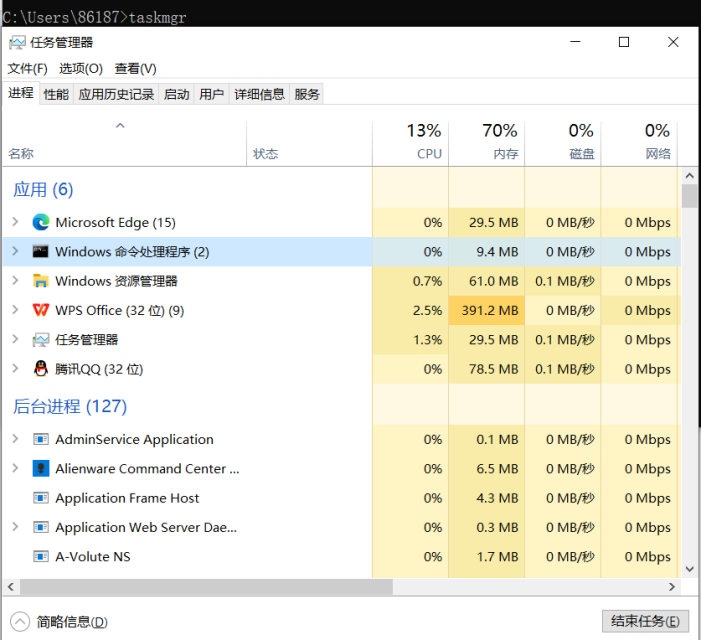The image size is (701, 640).
Task: Click the taskmgr command line in console
Action: (94, 17)
